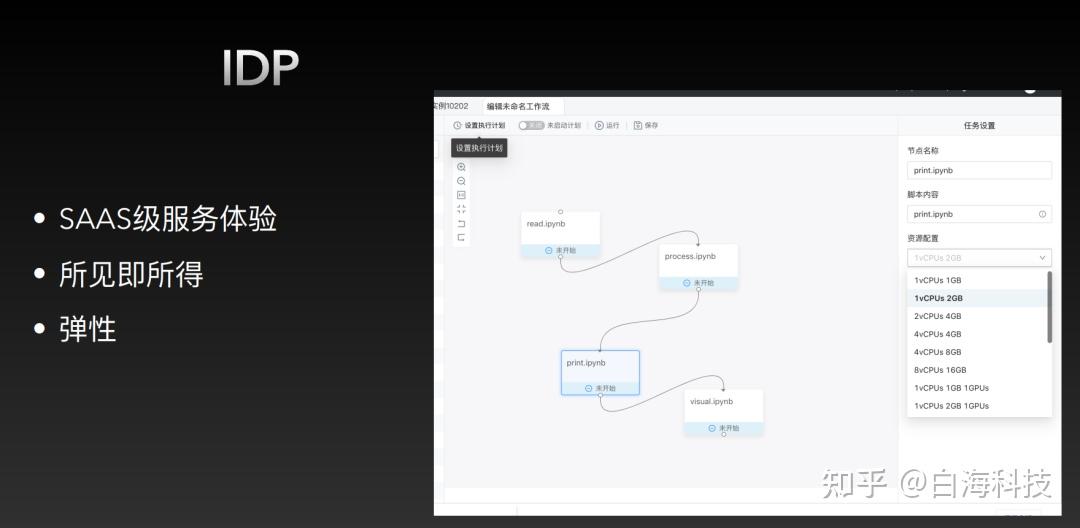
Task: Click the 运行 run button label
Action: [x=612, y=125]
